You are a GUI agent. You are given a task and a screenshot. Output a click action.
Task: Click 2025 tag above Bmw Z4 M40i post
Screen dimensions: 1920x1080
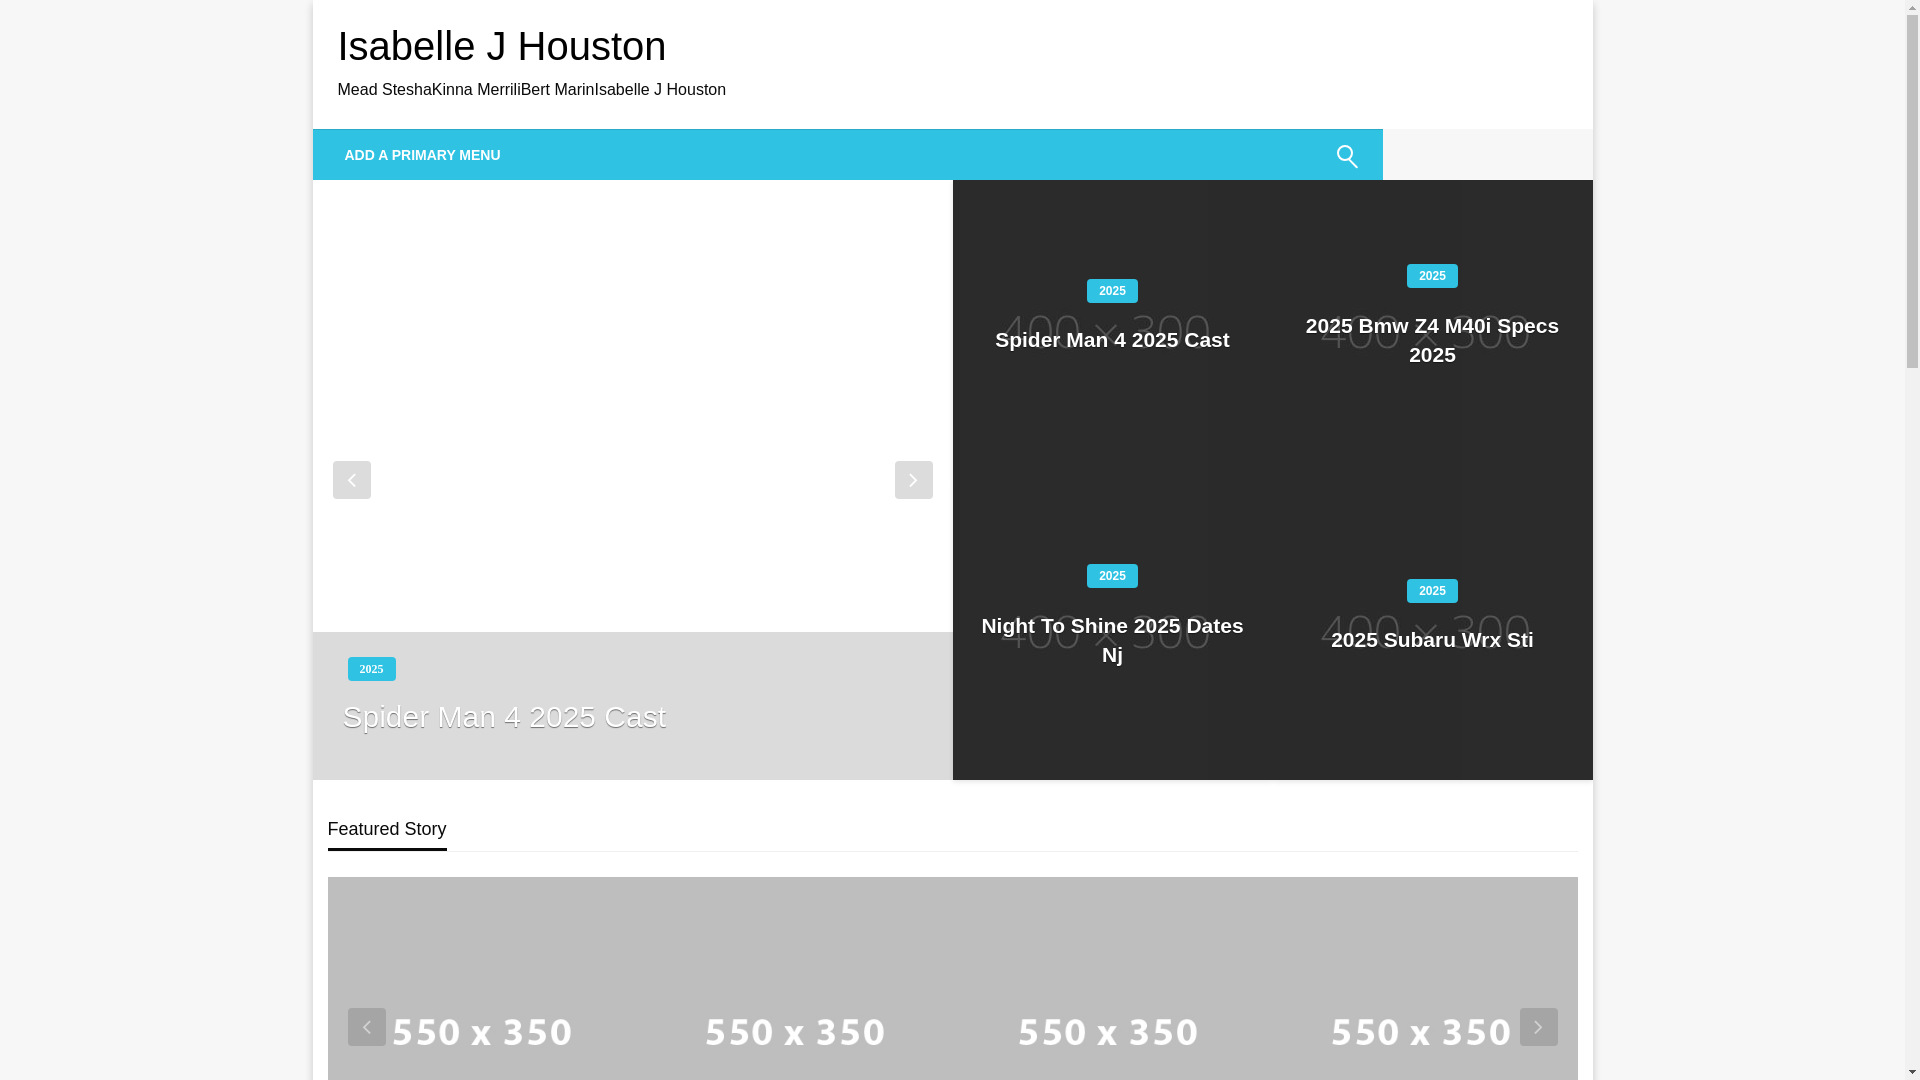(x=1432, y=276)
